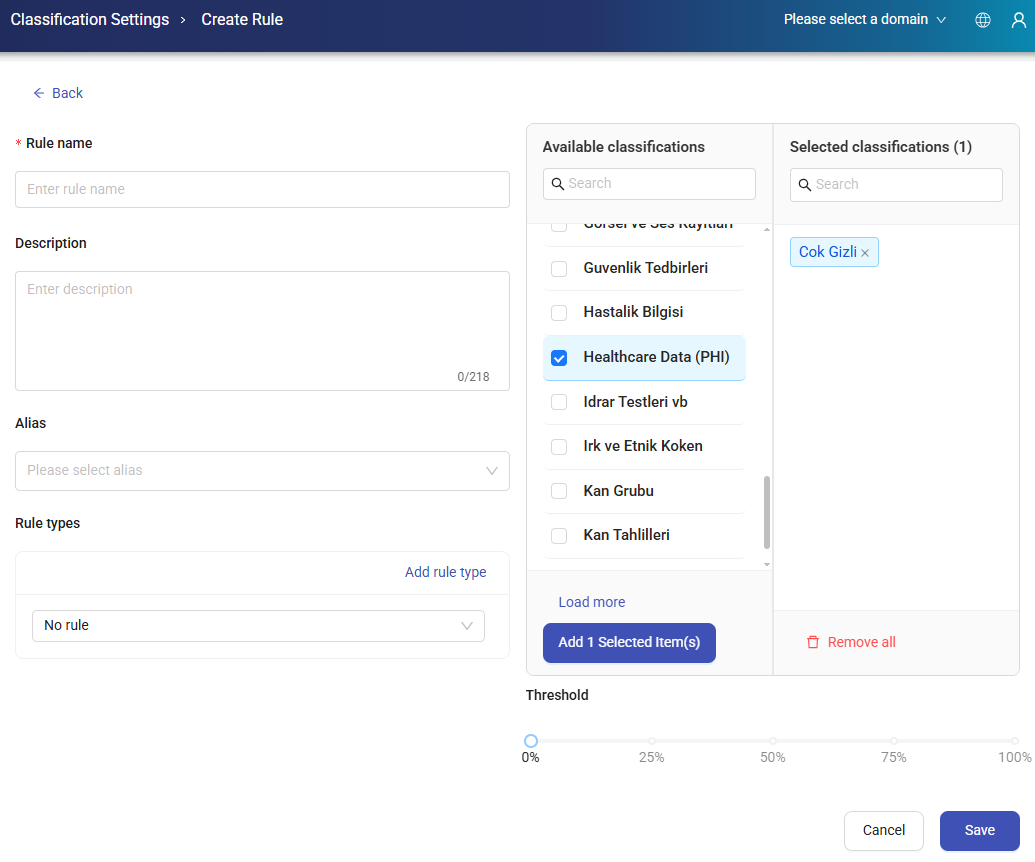Check the Kan Grubu checkbox
1035x862 pixels.
point(559,491)
